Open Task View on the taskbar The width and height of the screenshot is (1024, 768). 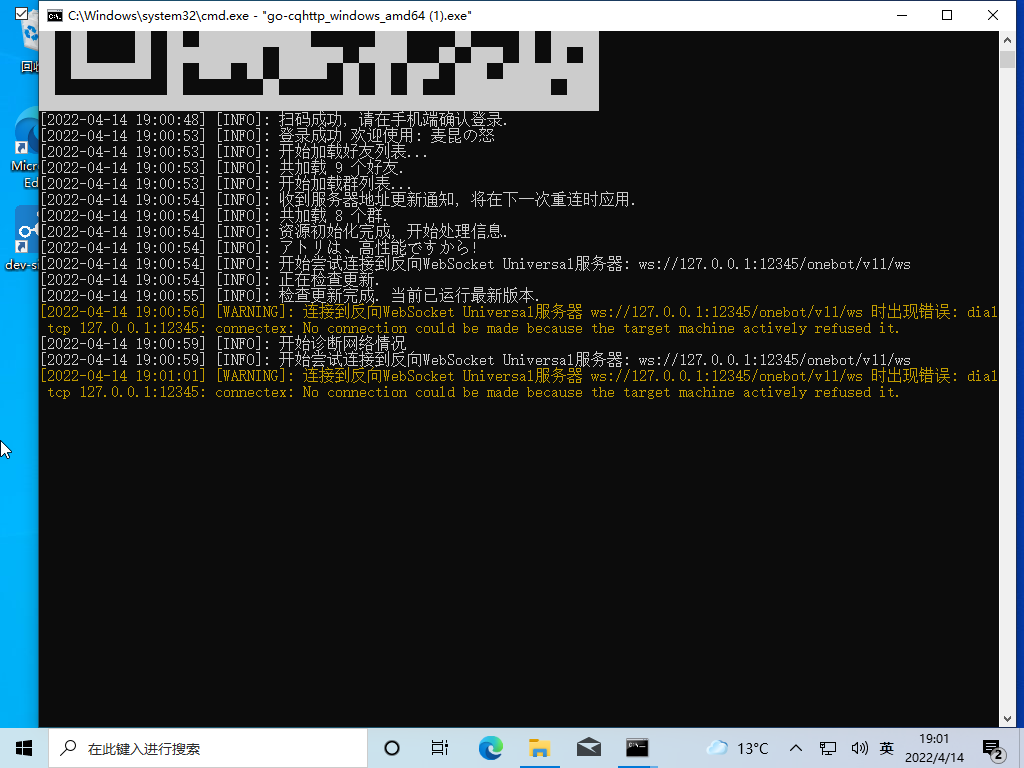[440, 748]
